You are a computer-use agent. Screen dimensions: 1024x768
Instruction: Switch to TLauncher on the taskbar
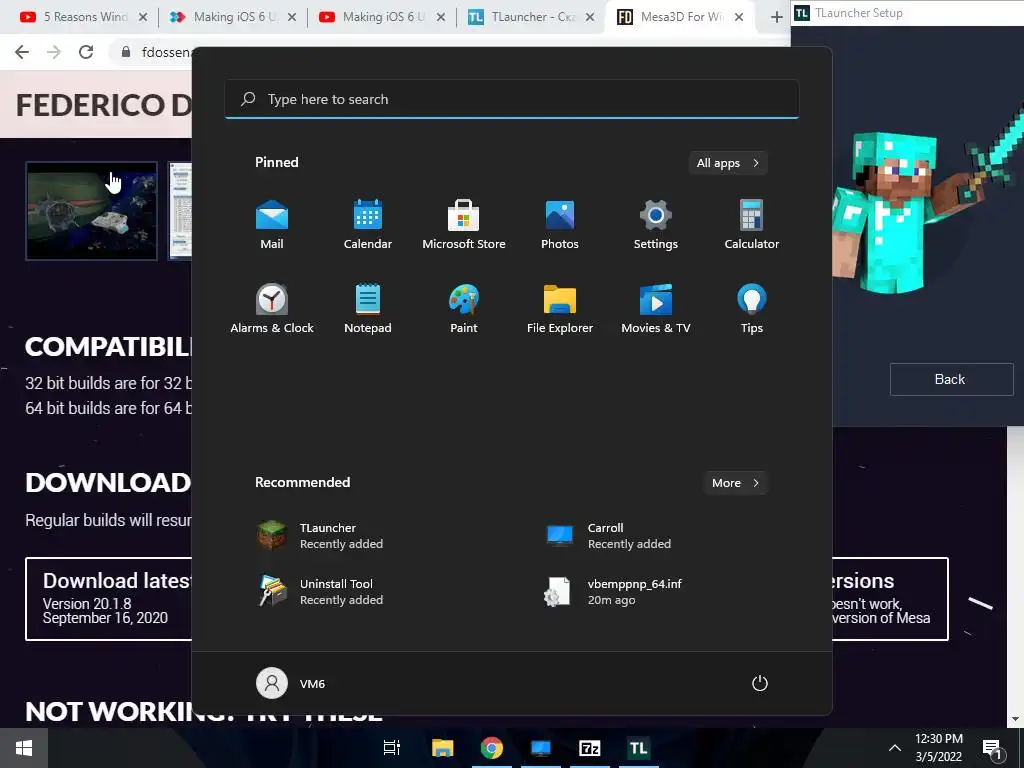tap(639, 748)
